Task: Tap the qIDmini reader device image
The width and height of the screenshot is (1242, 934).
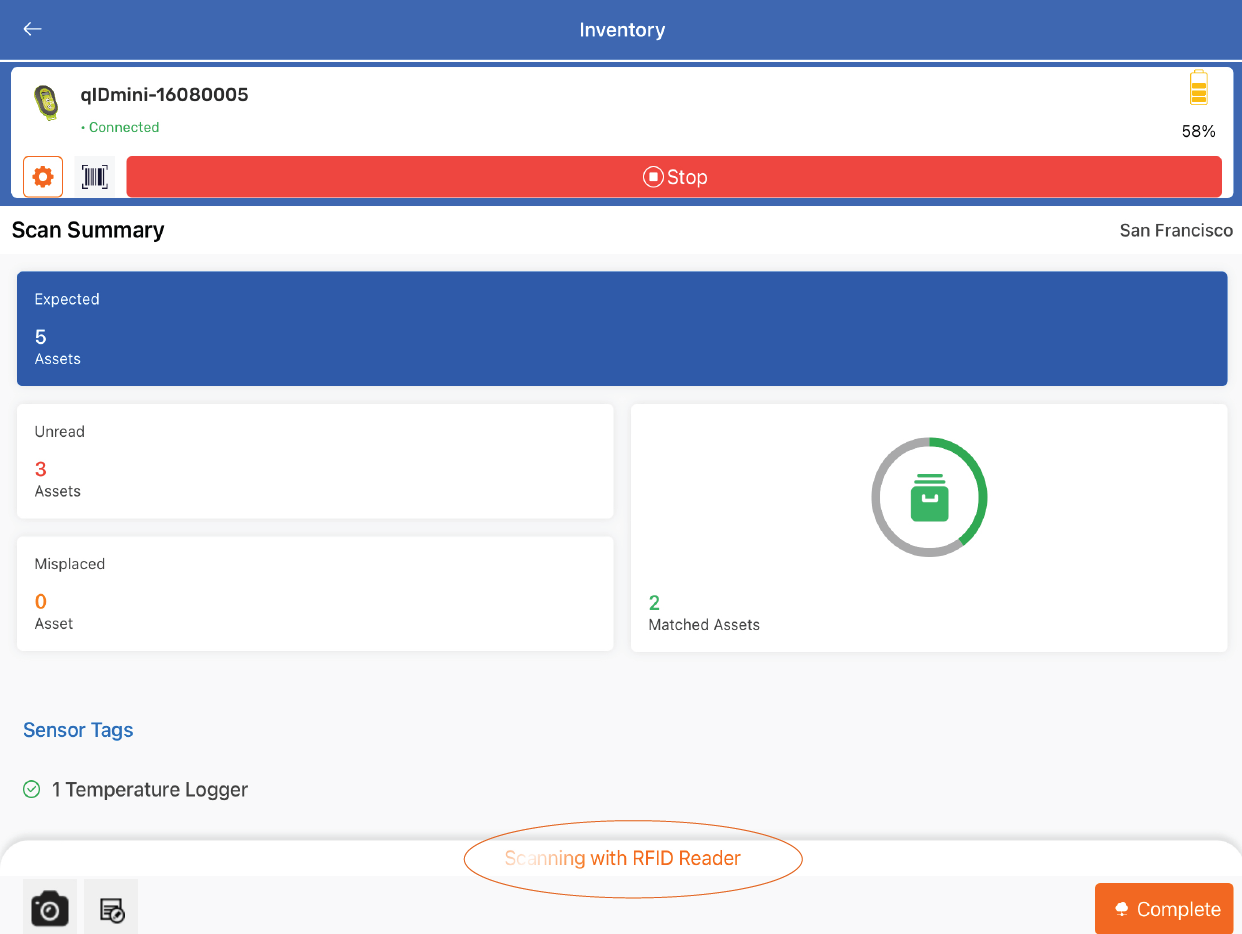Action: pos(46,104)
